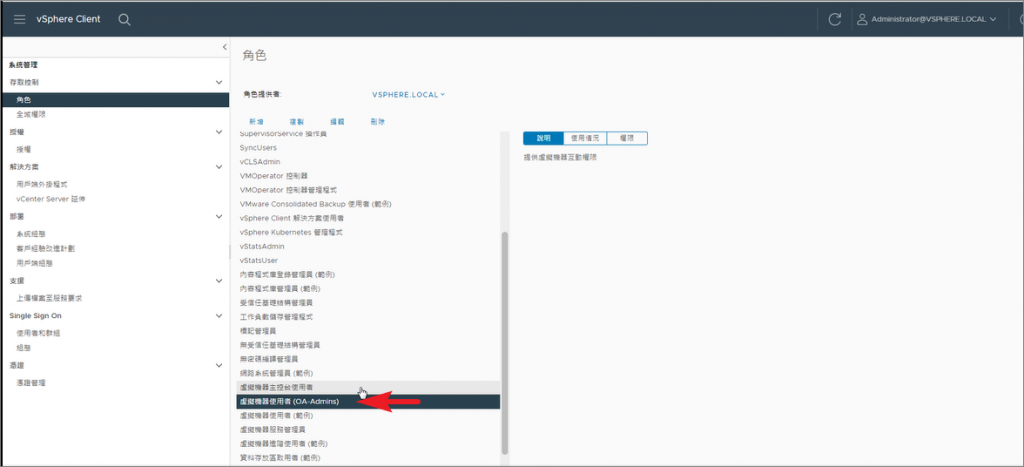This screenshot has width=1024, height=467.
Task: Click the 複製 role button
Action: tap(296, 122)
